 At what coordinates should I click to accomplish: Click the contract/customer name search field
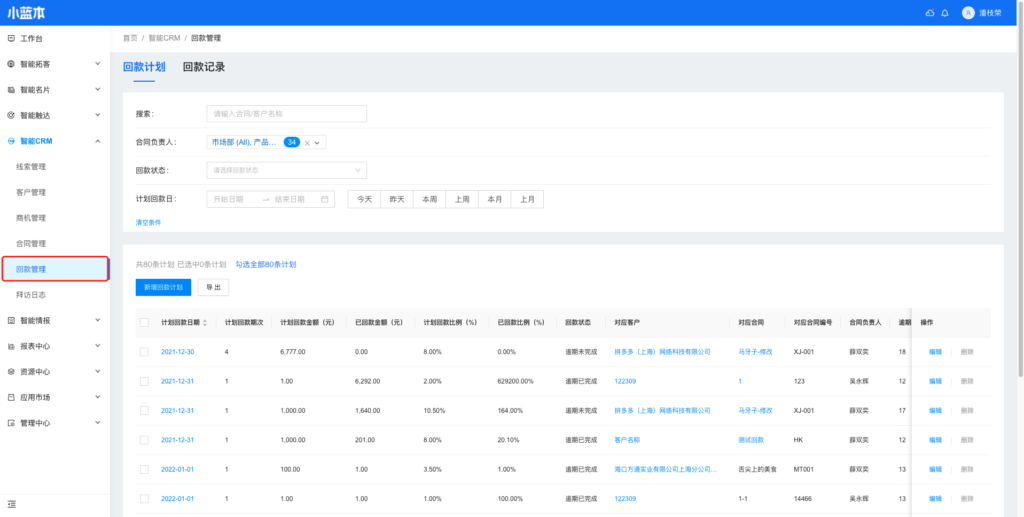click(286, 114)
